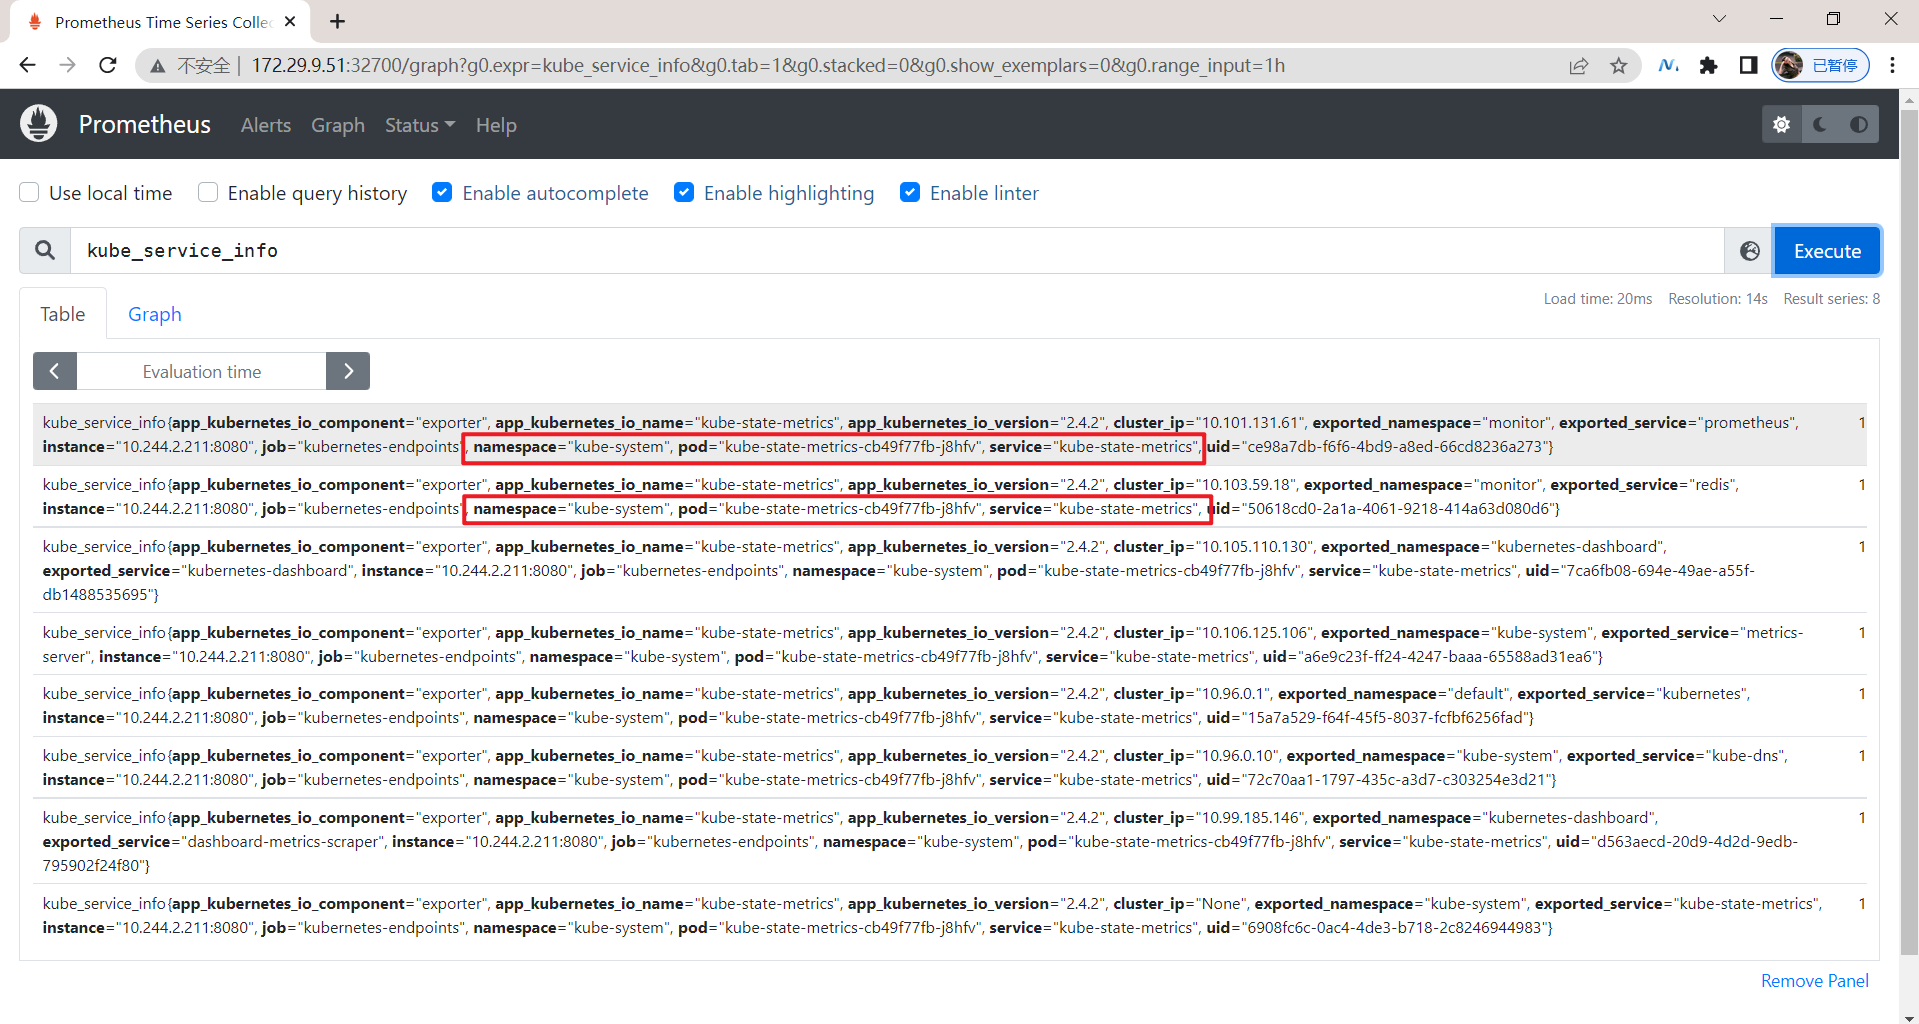
Task: Click the Prometheus brand title link
Action: 145,124
